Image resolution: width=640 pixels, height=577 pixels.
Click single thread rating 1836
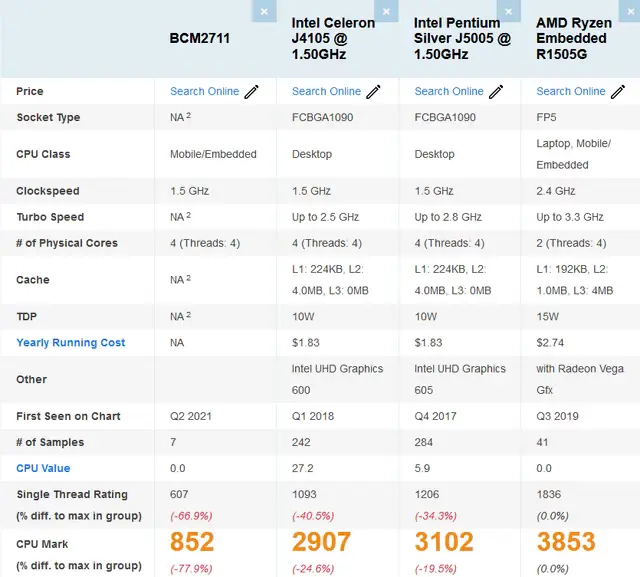coord(549,495)
